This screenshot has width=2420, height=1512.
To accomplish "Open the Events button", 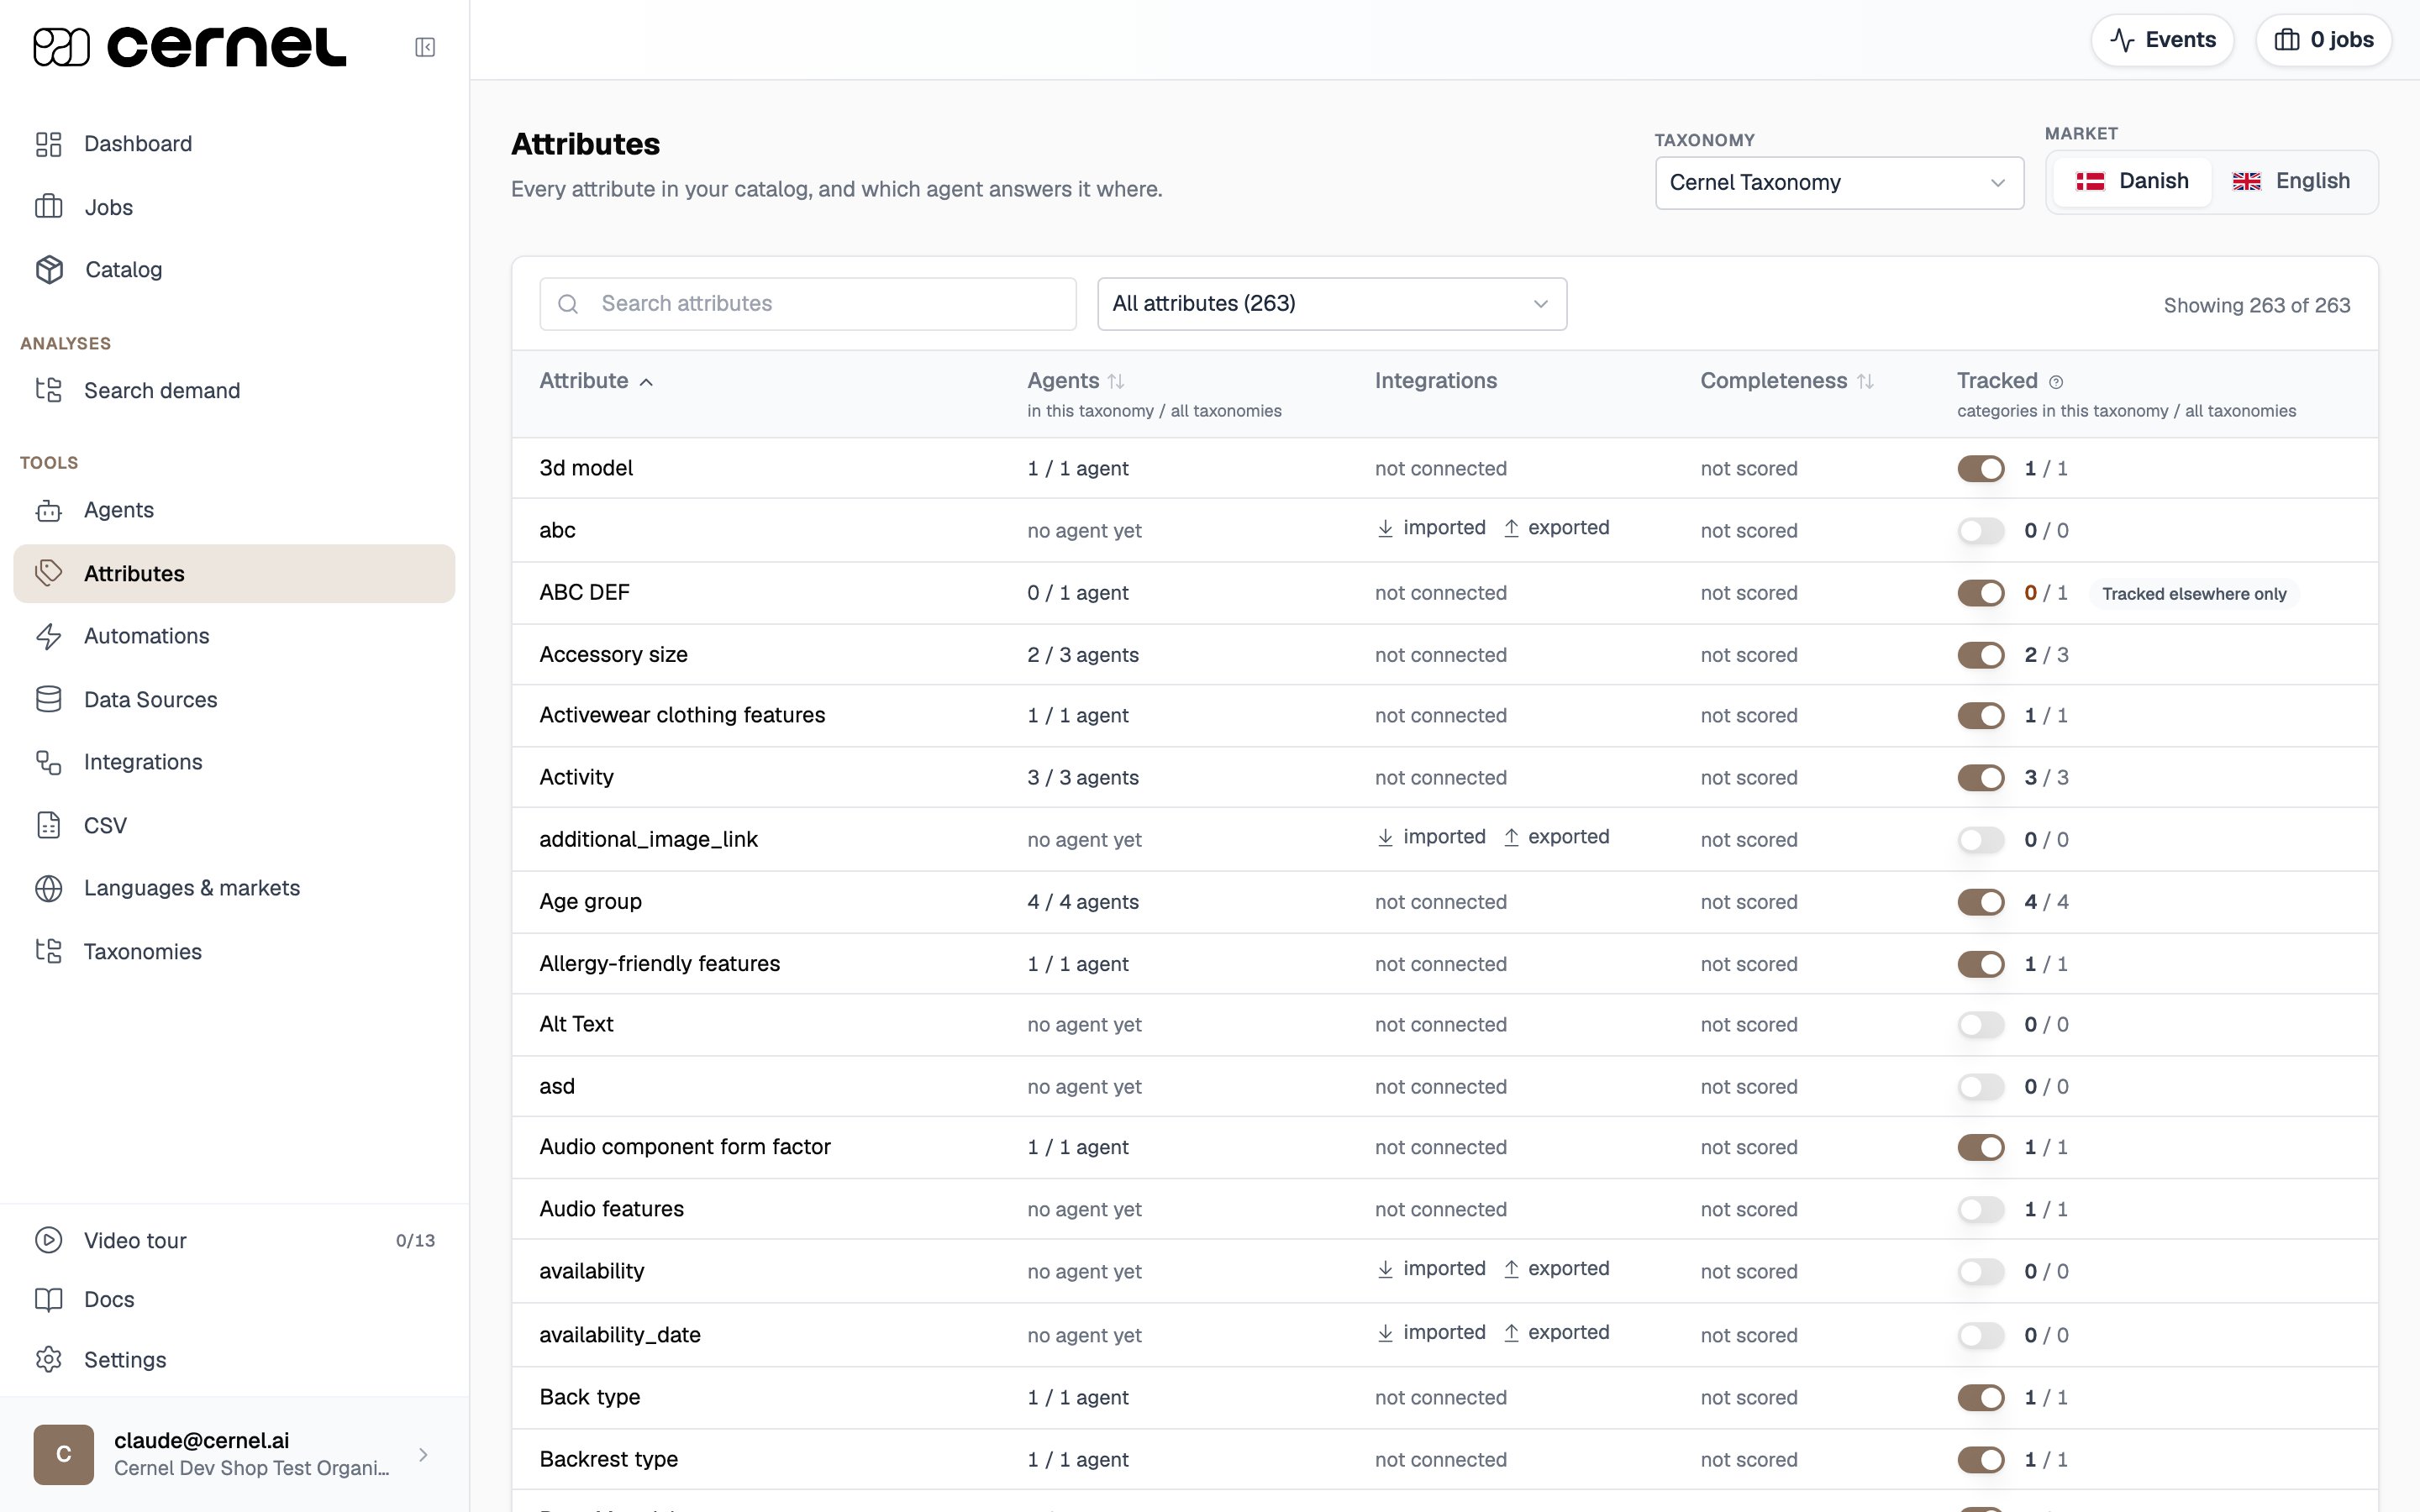I will click(2162, 40).
